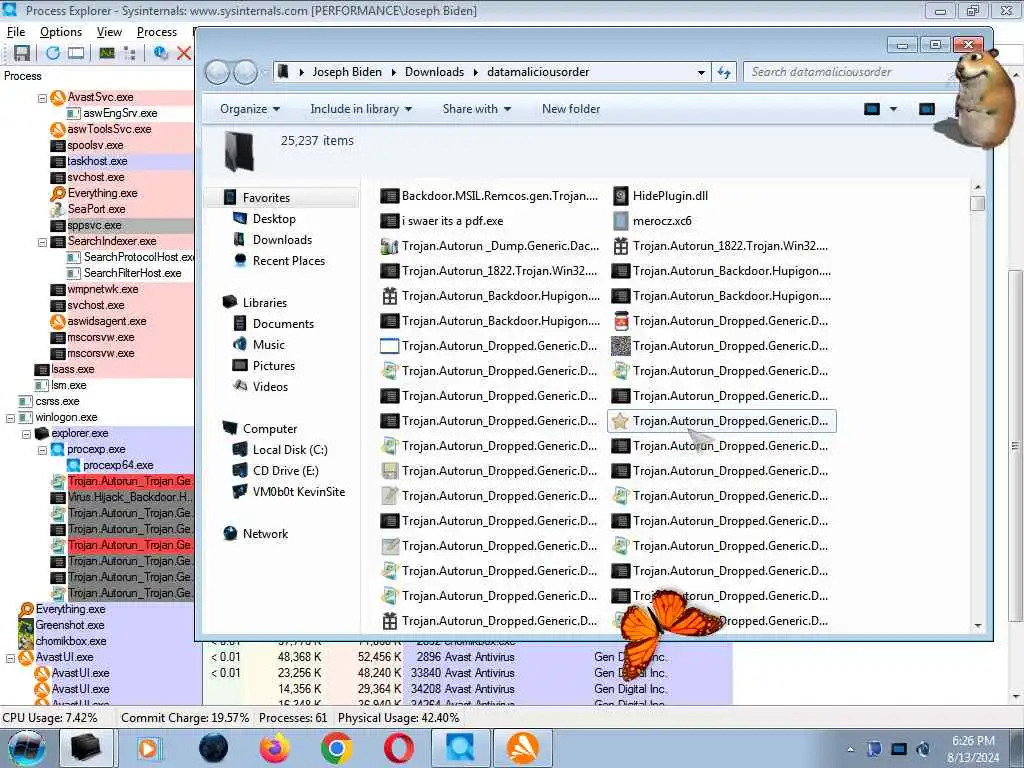Viewport: 1024px width, 768px height.
Task: Click the file list scrollbar up arrow
Action: pyautogui.click(x=978, y=187)
